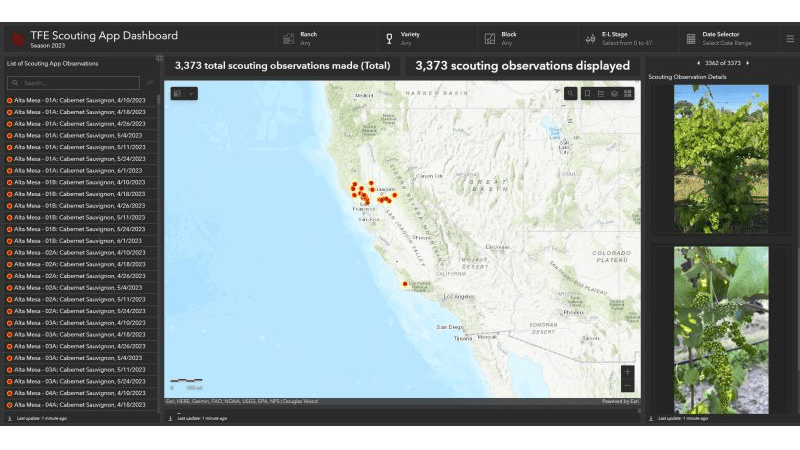Click the Block map icon
The width and height of the screenshot is (800, 450).
[490, 39]
